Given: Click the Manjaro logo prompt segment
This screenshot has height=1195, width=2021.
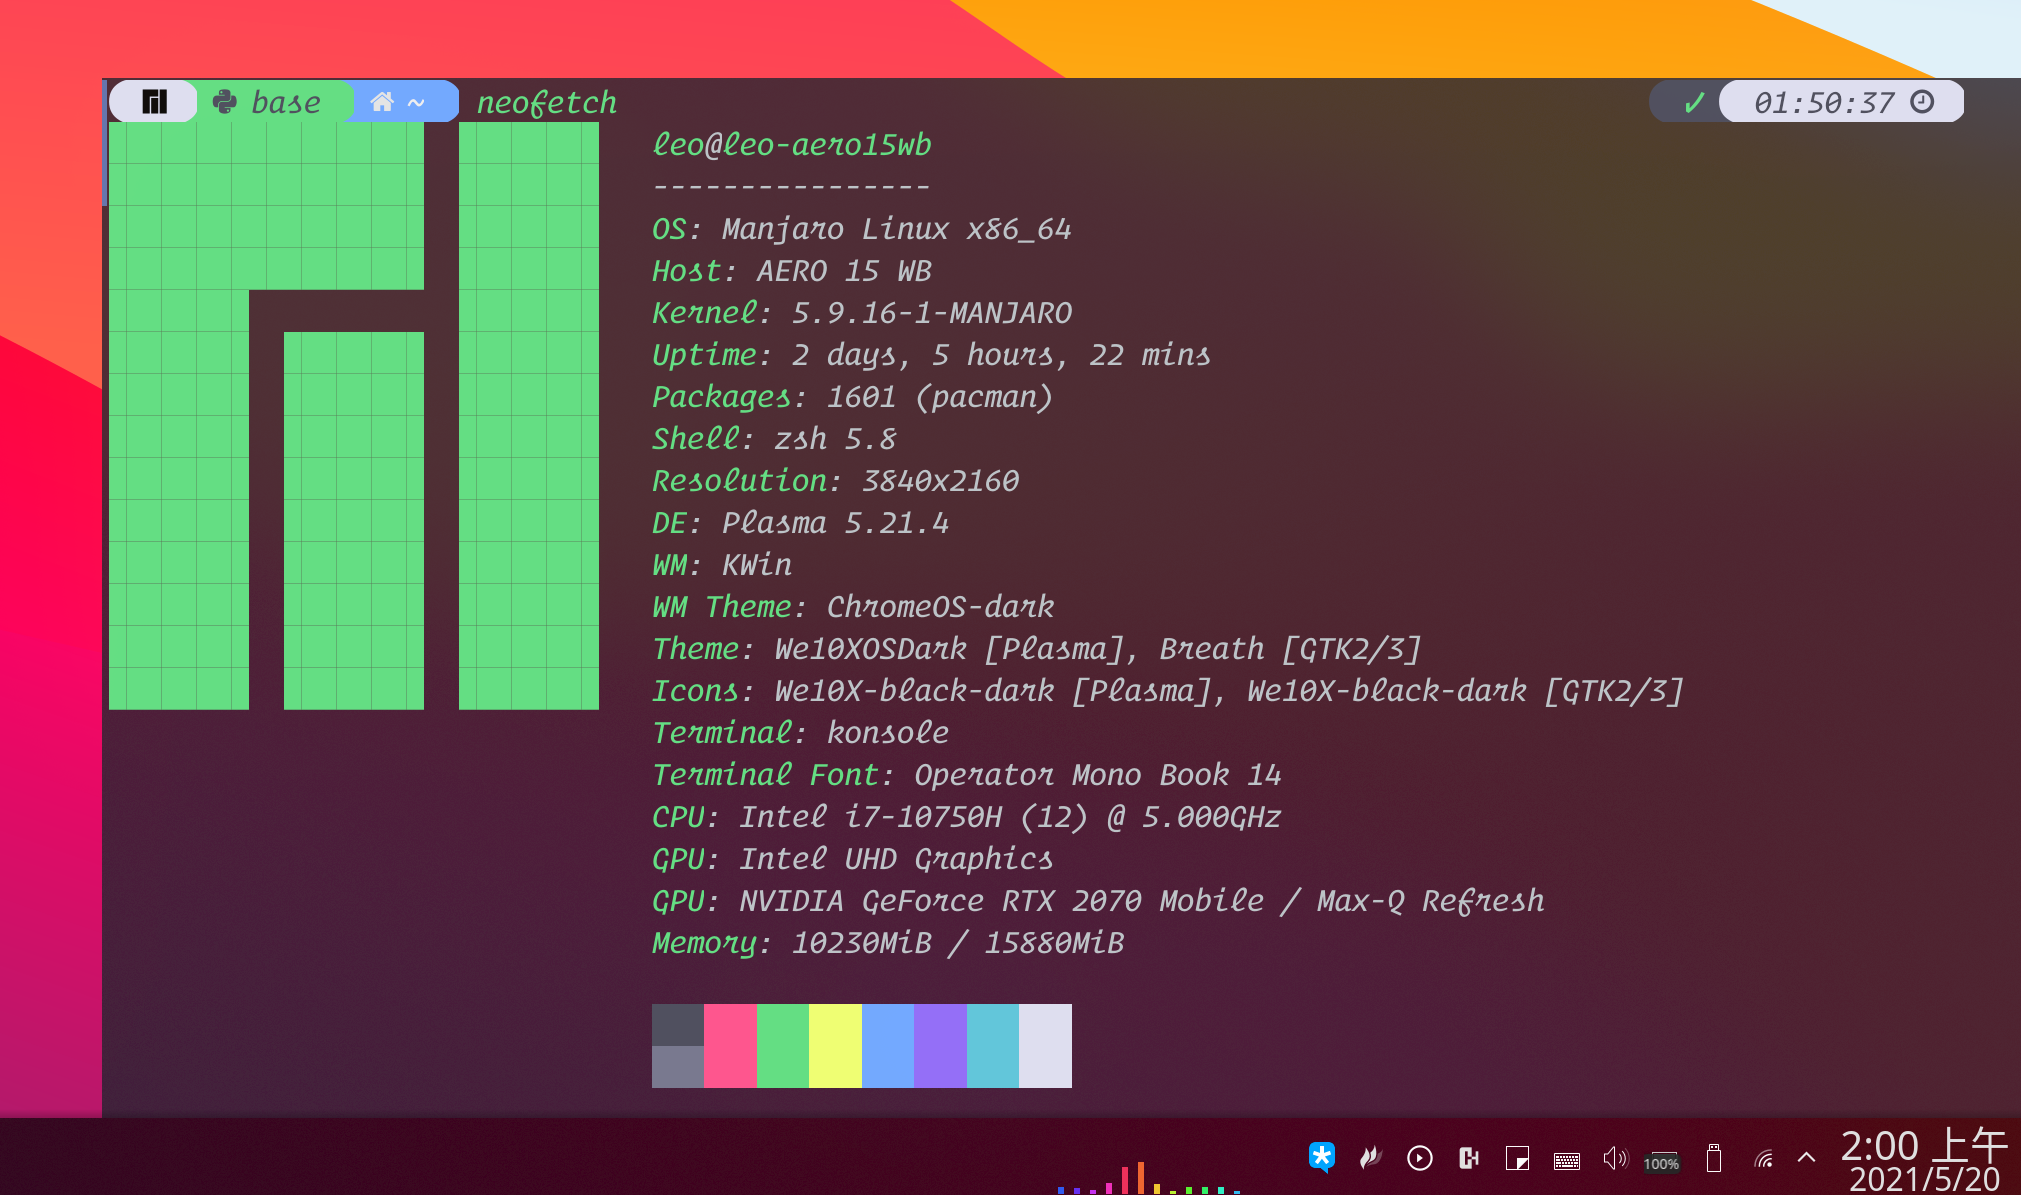Looking at the screenshot, I should click(x=154, y=102).
